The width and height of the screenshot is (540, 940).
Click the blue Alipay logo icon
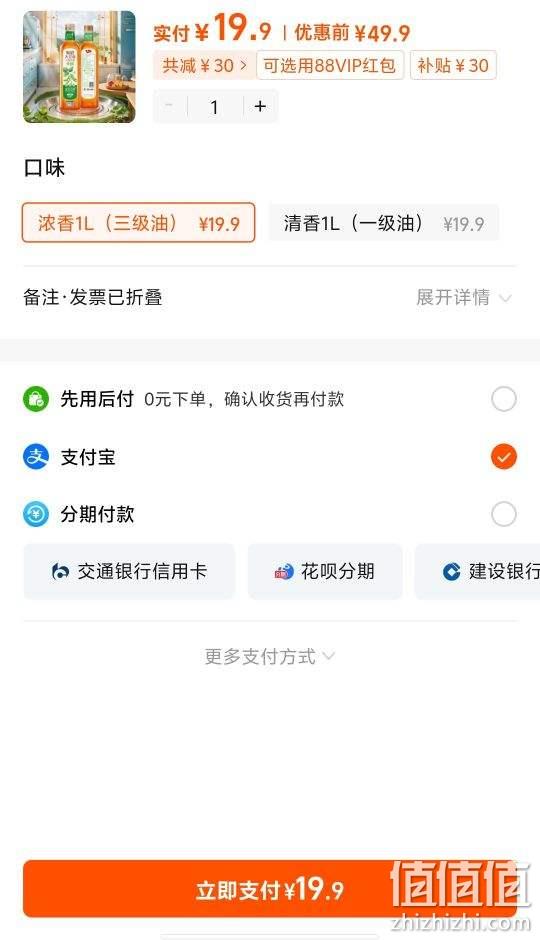tap(36, 457)
